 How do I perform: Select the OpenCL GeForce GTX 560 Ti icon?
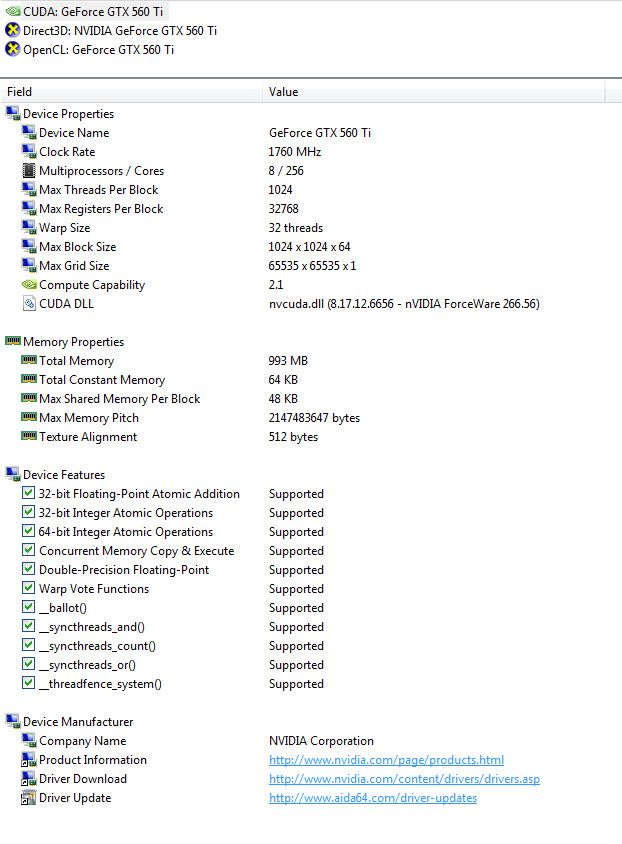pos(12,50)
